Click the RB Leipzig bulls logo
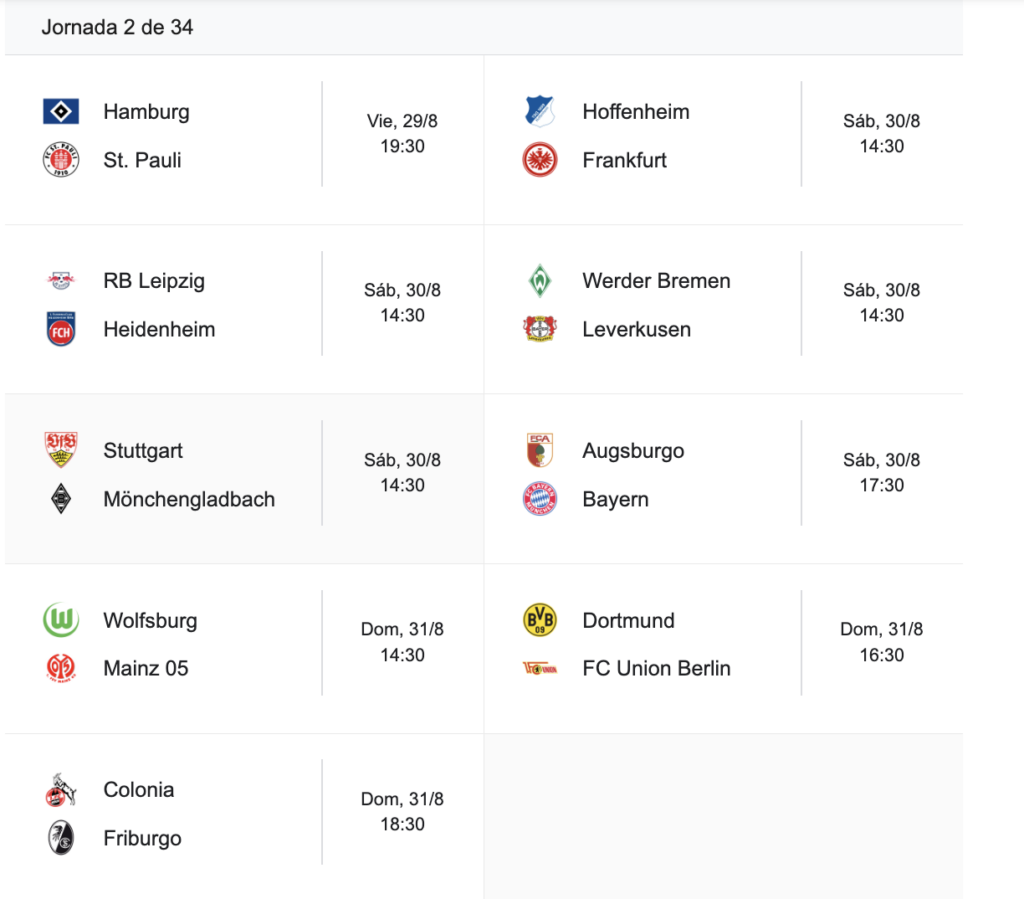This screenshot has width=1024, height=899. [x=61, y=281]
